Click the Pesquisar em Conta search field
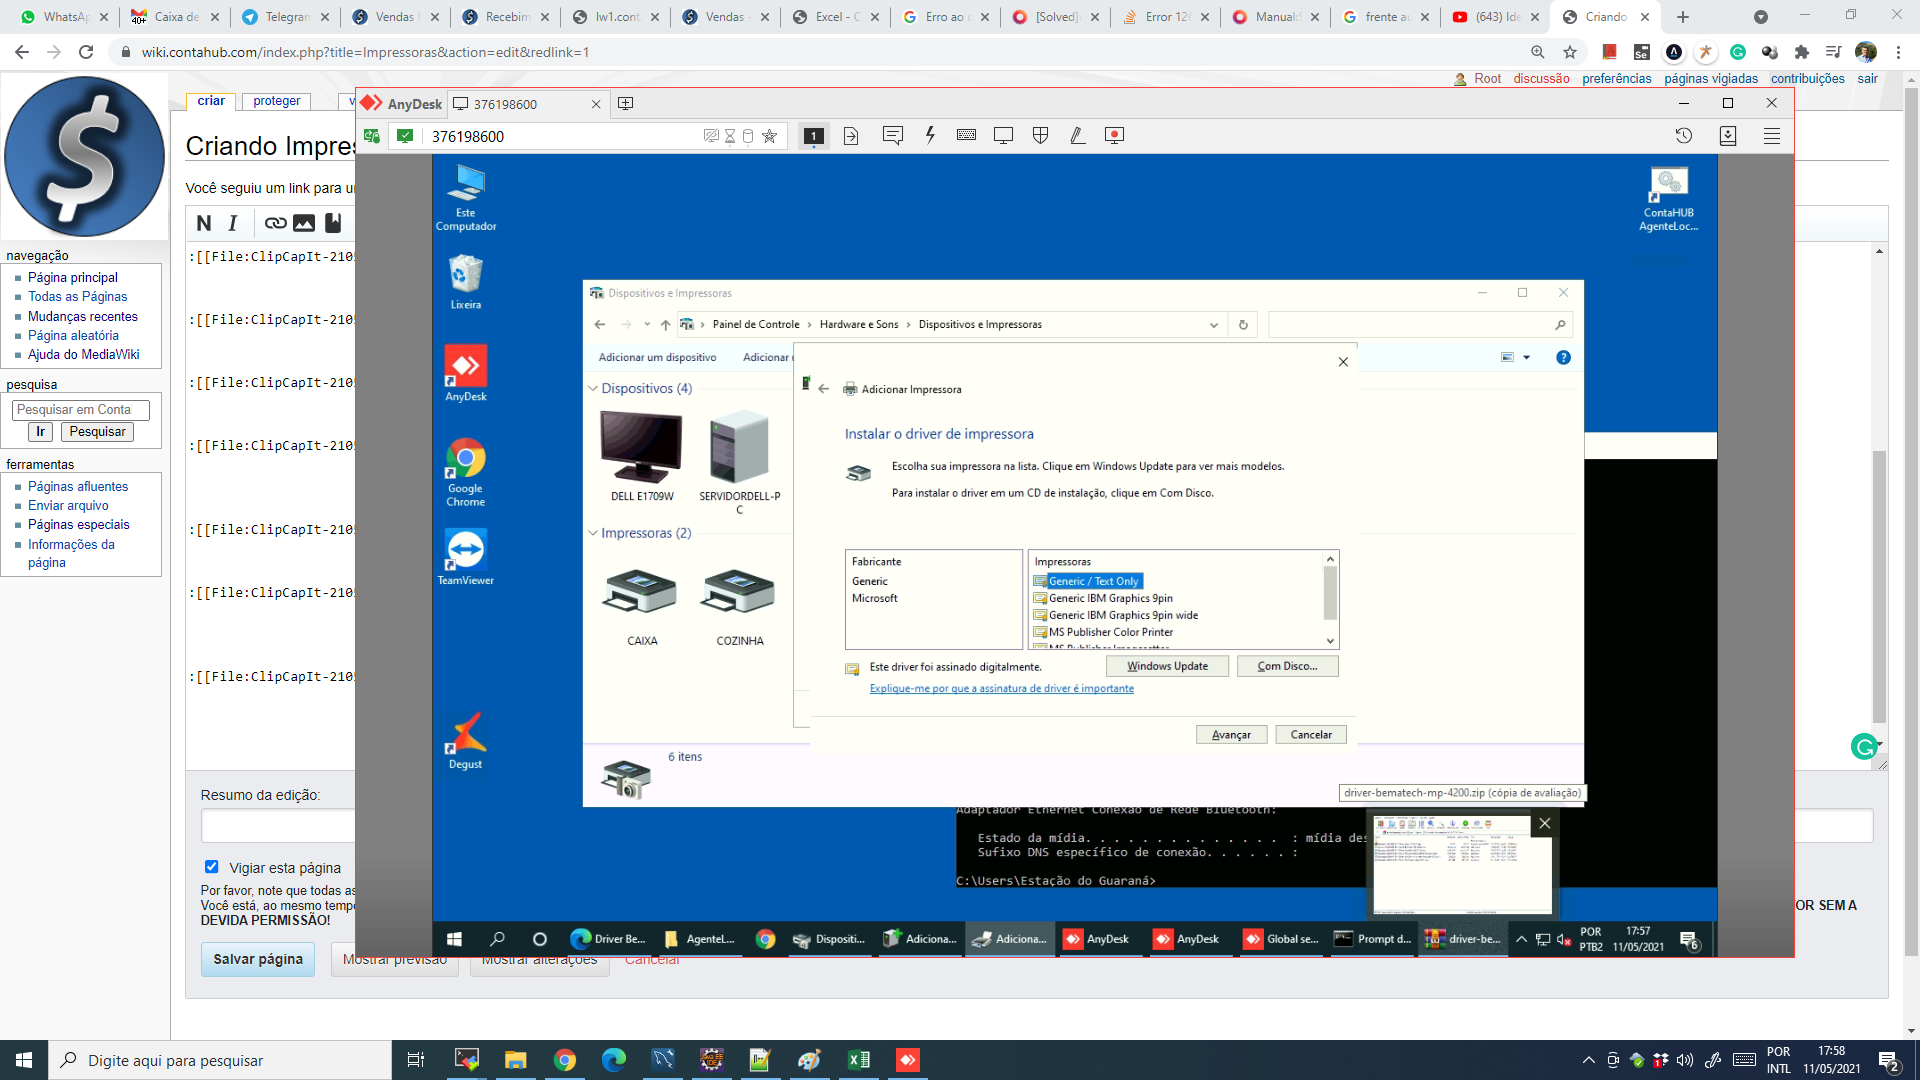 [x=80, y=409]
